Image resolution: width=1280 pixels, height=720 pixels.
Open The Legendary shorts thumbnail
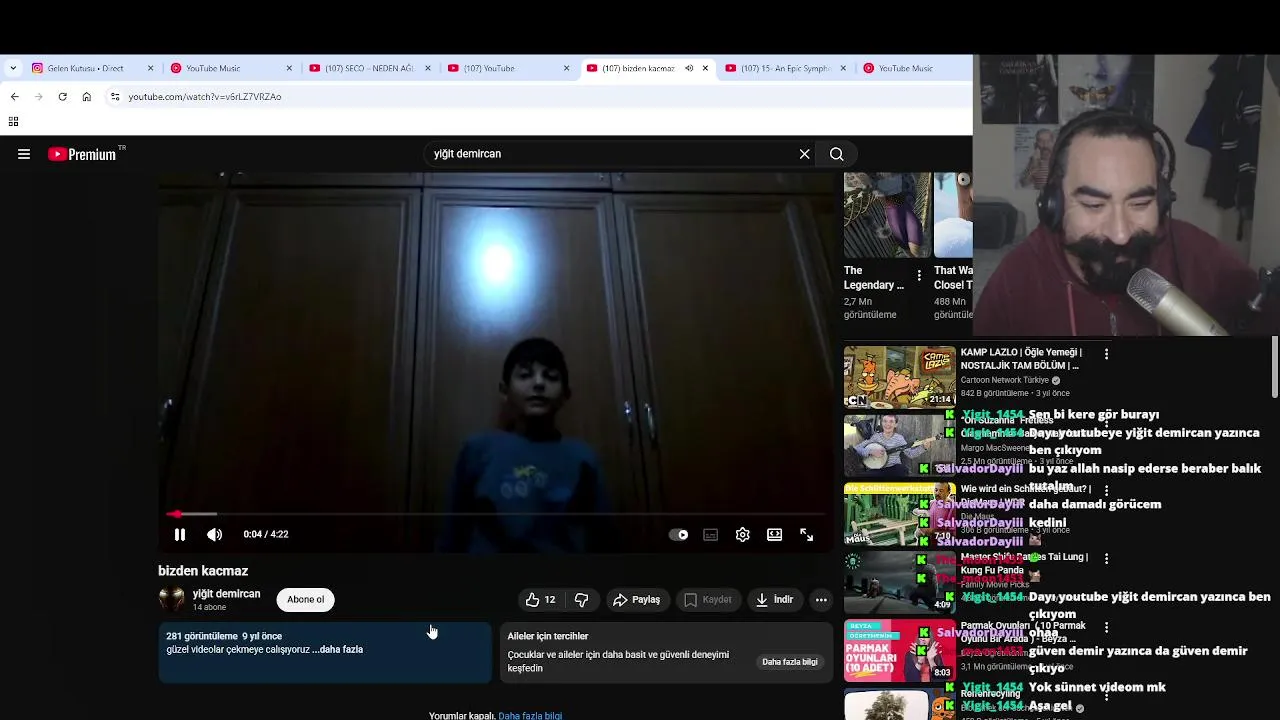click(x=887, y=215)
